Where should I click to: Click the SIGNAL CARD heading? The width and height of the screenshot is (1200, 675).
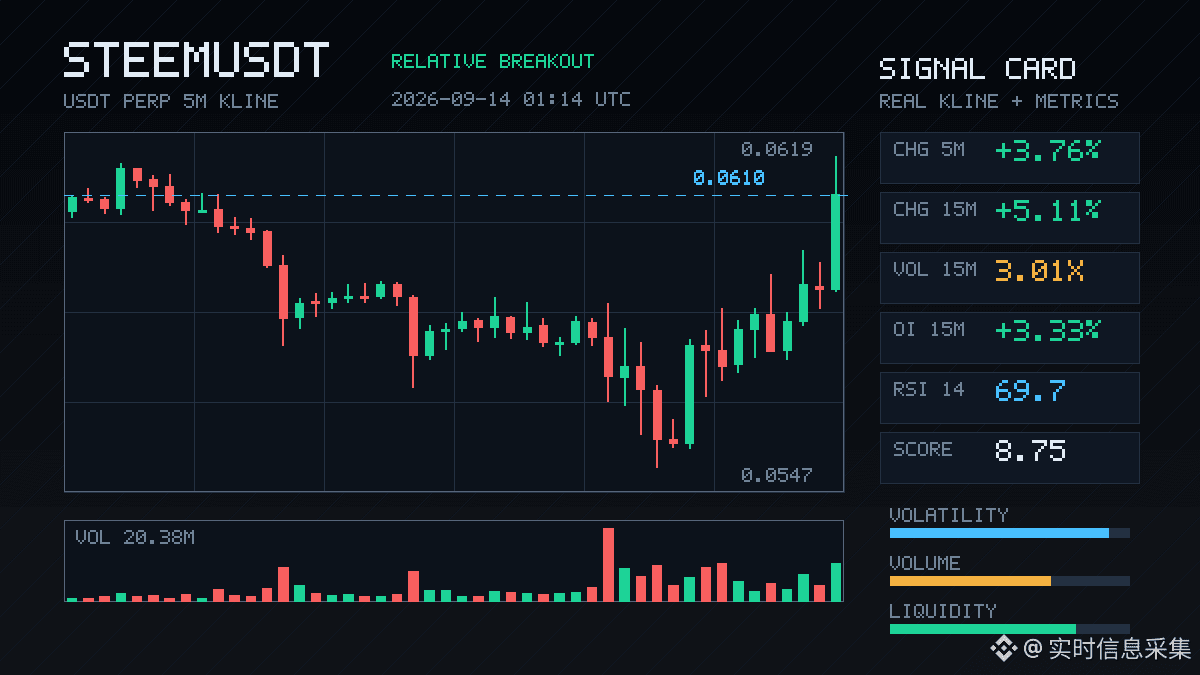point(977,69)
